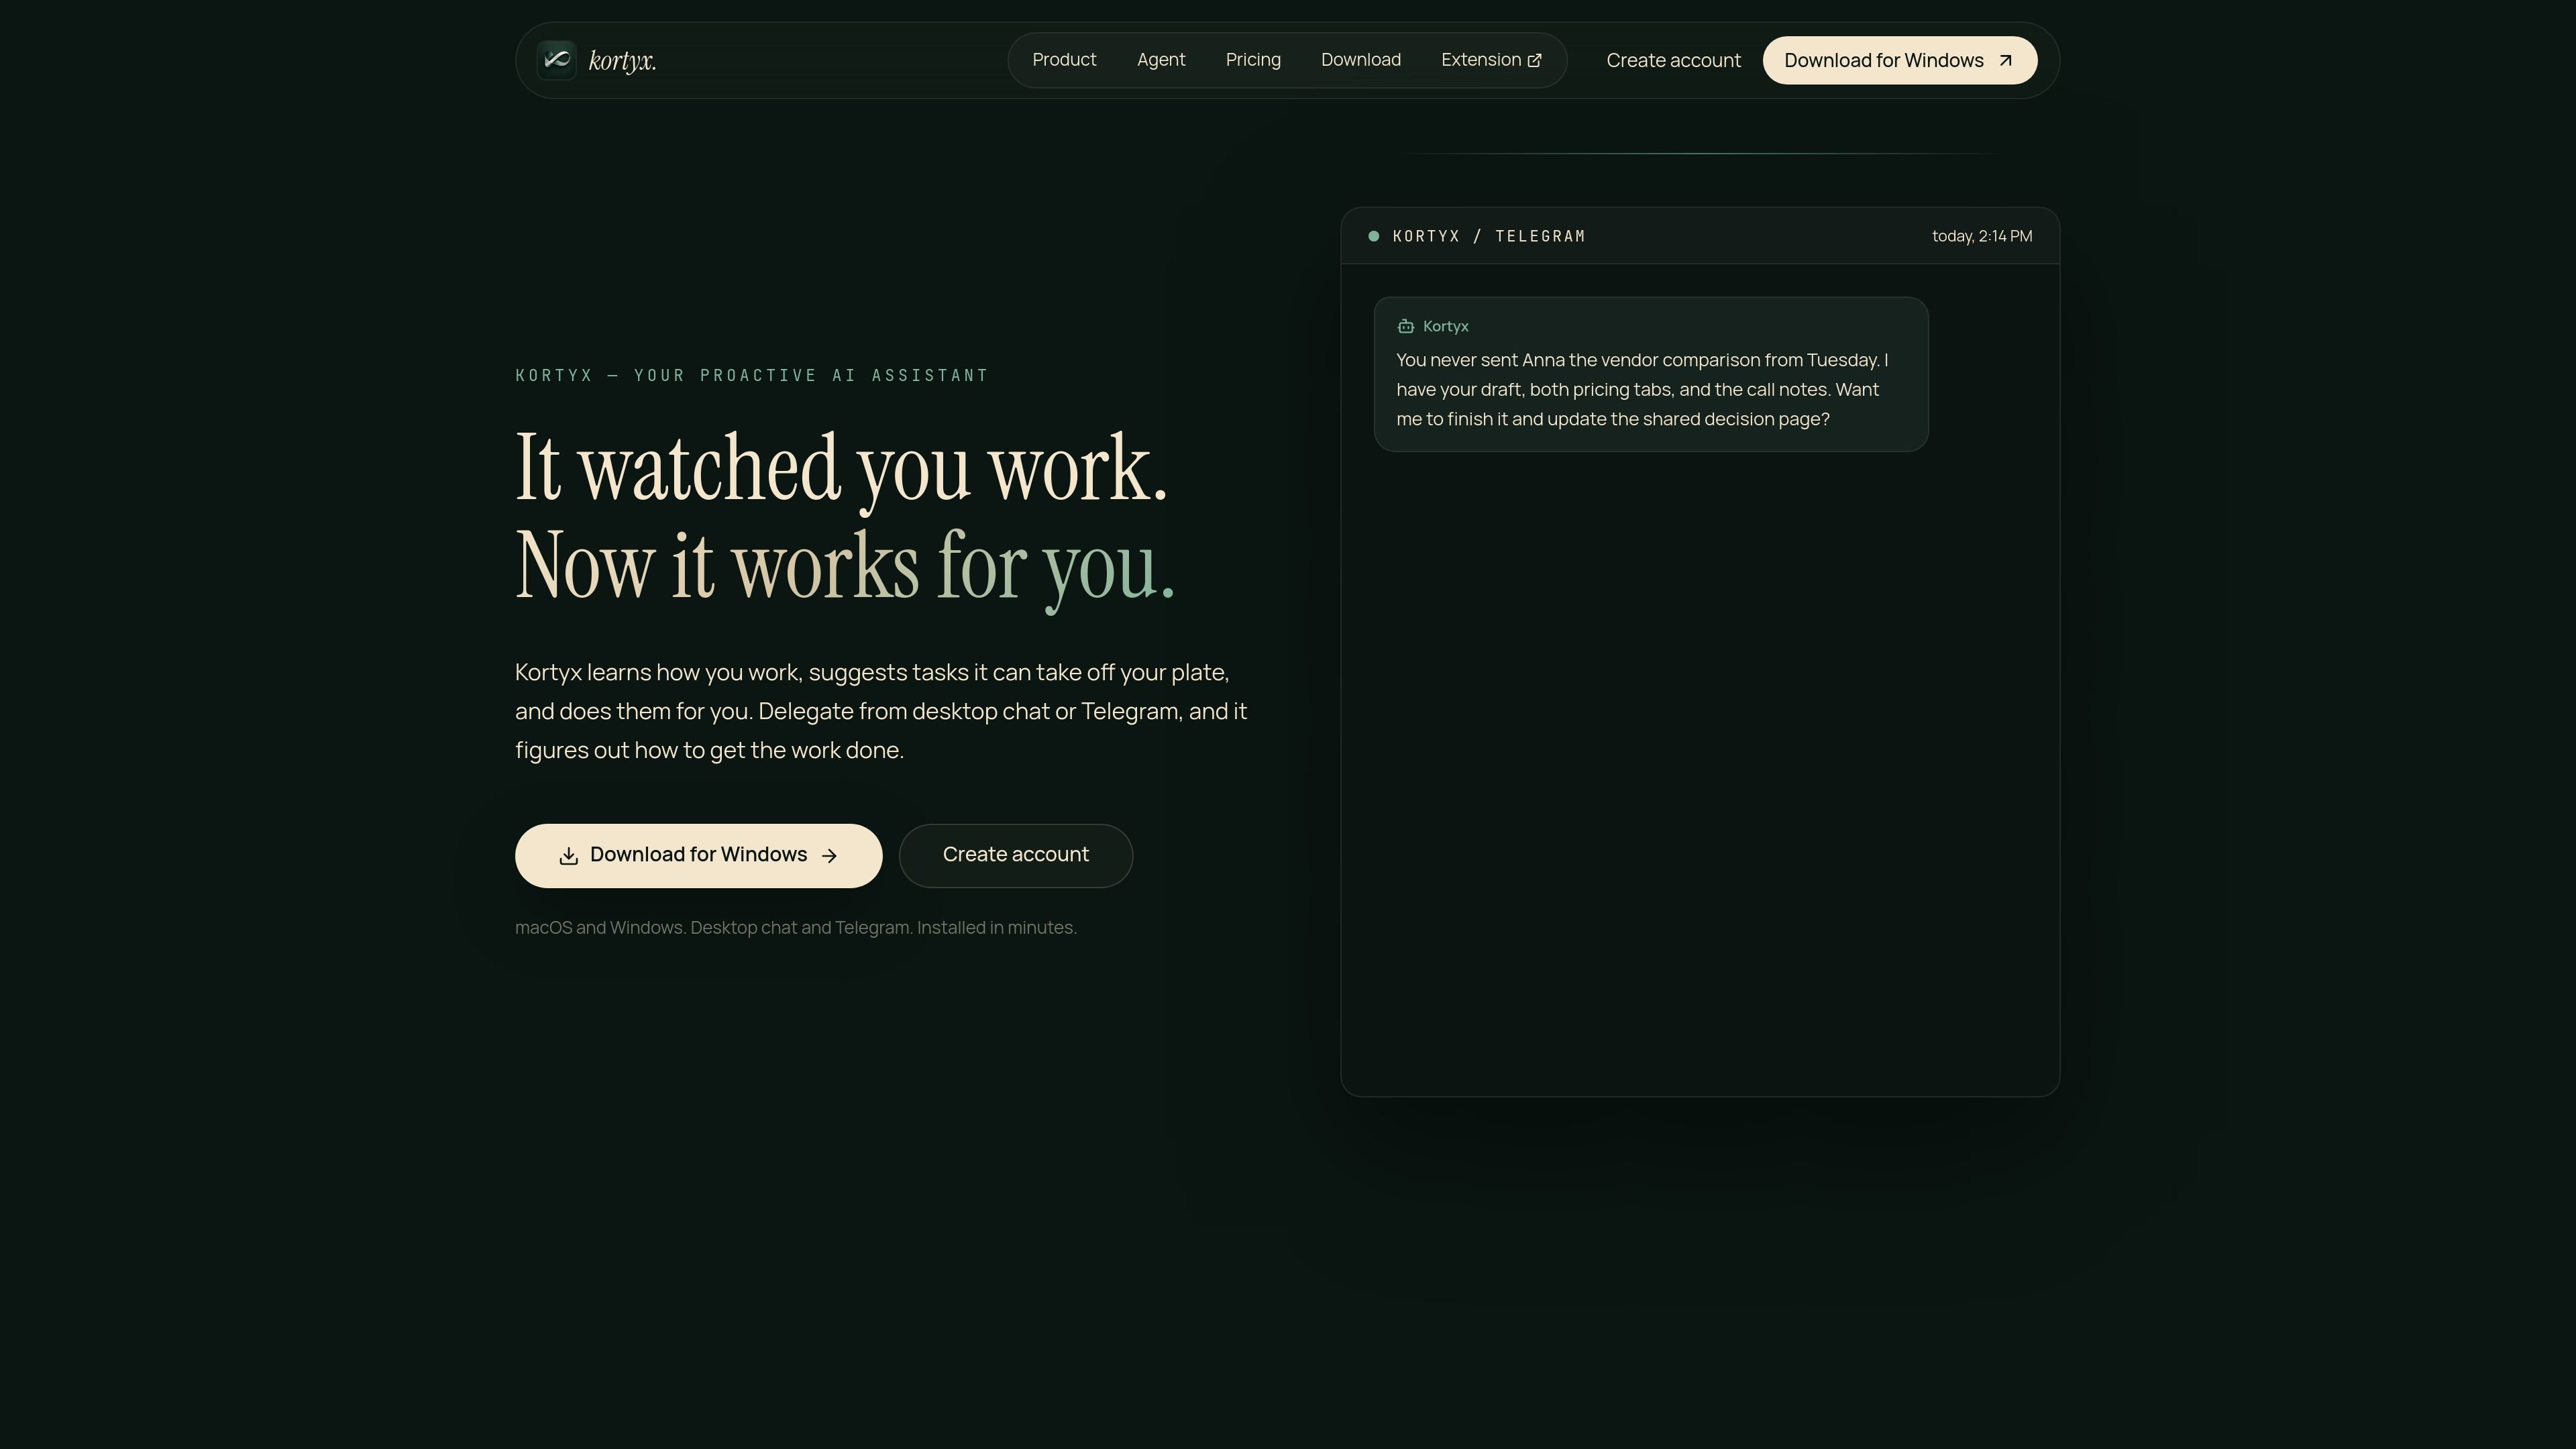Screen dimensions: 2576x1449
Task: Click the 'today, 2:14 PM' timestamp
Action: (1982, 236)
